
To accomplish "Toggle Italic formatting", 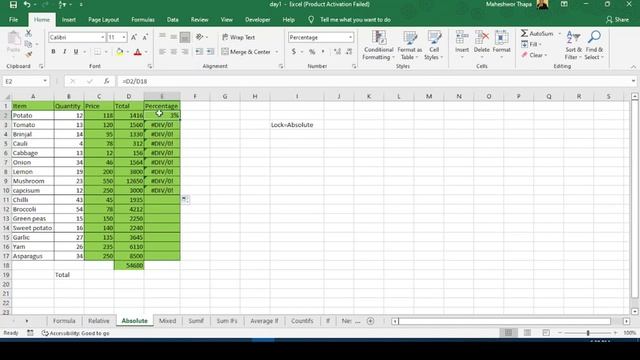I will click(x=64, y=52).
